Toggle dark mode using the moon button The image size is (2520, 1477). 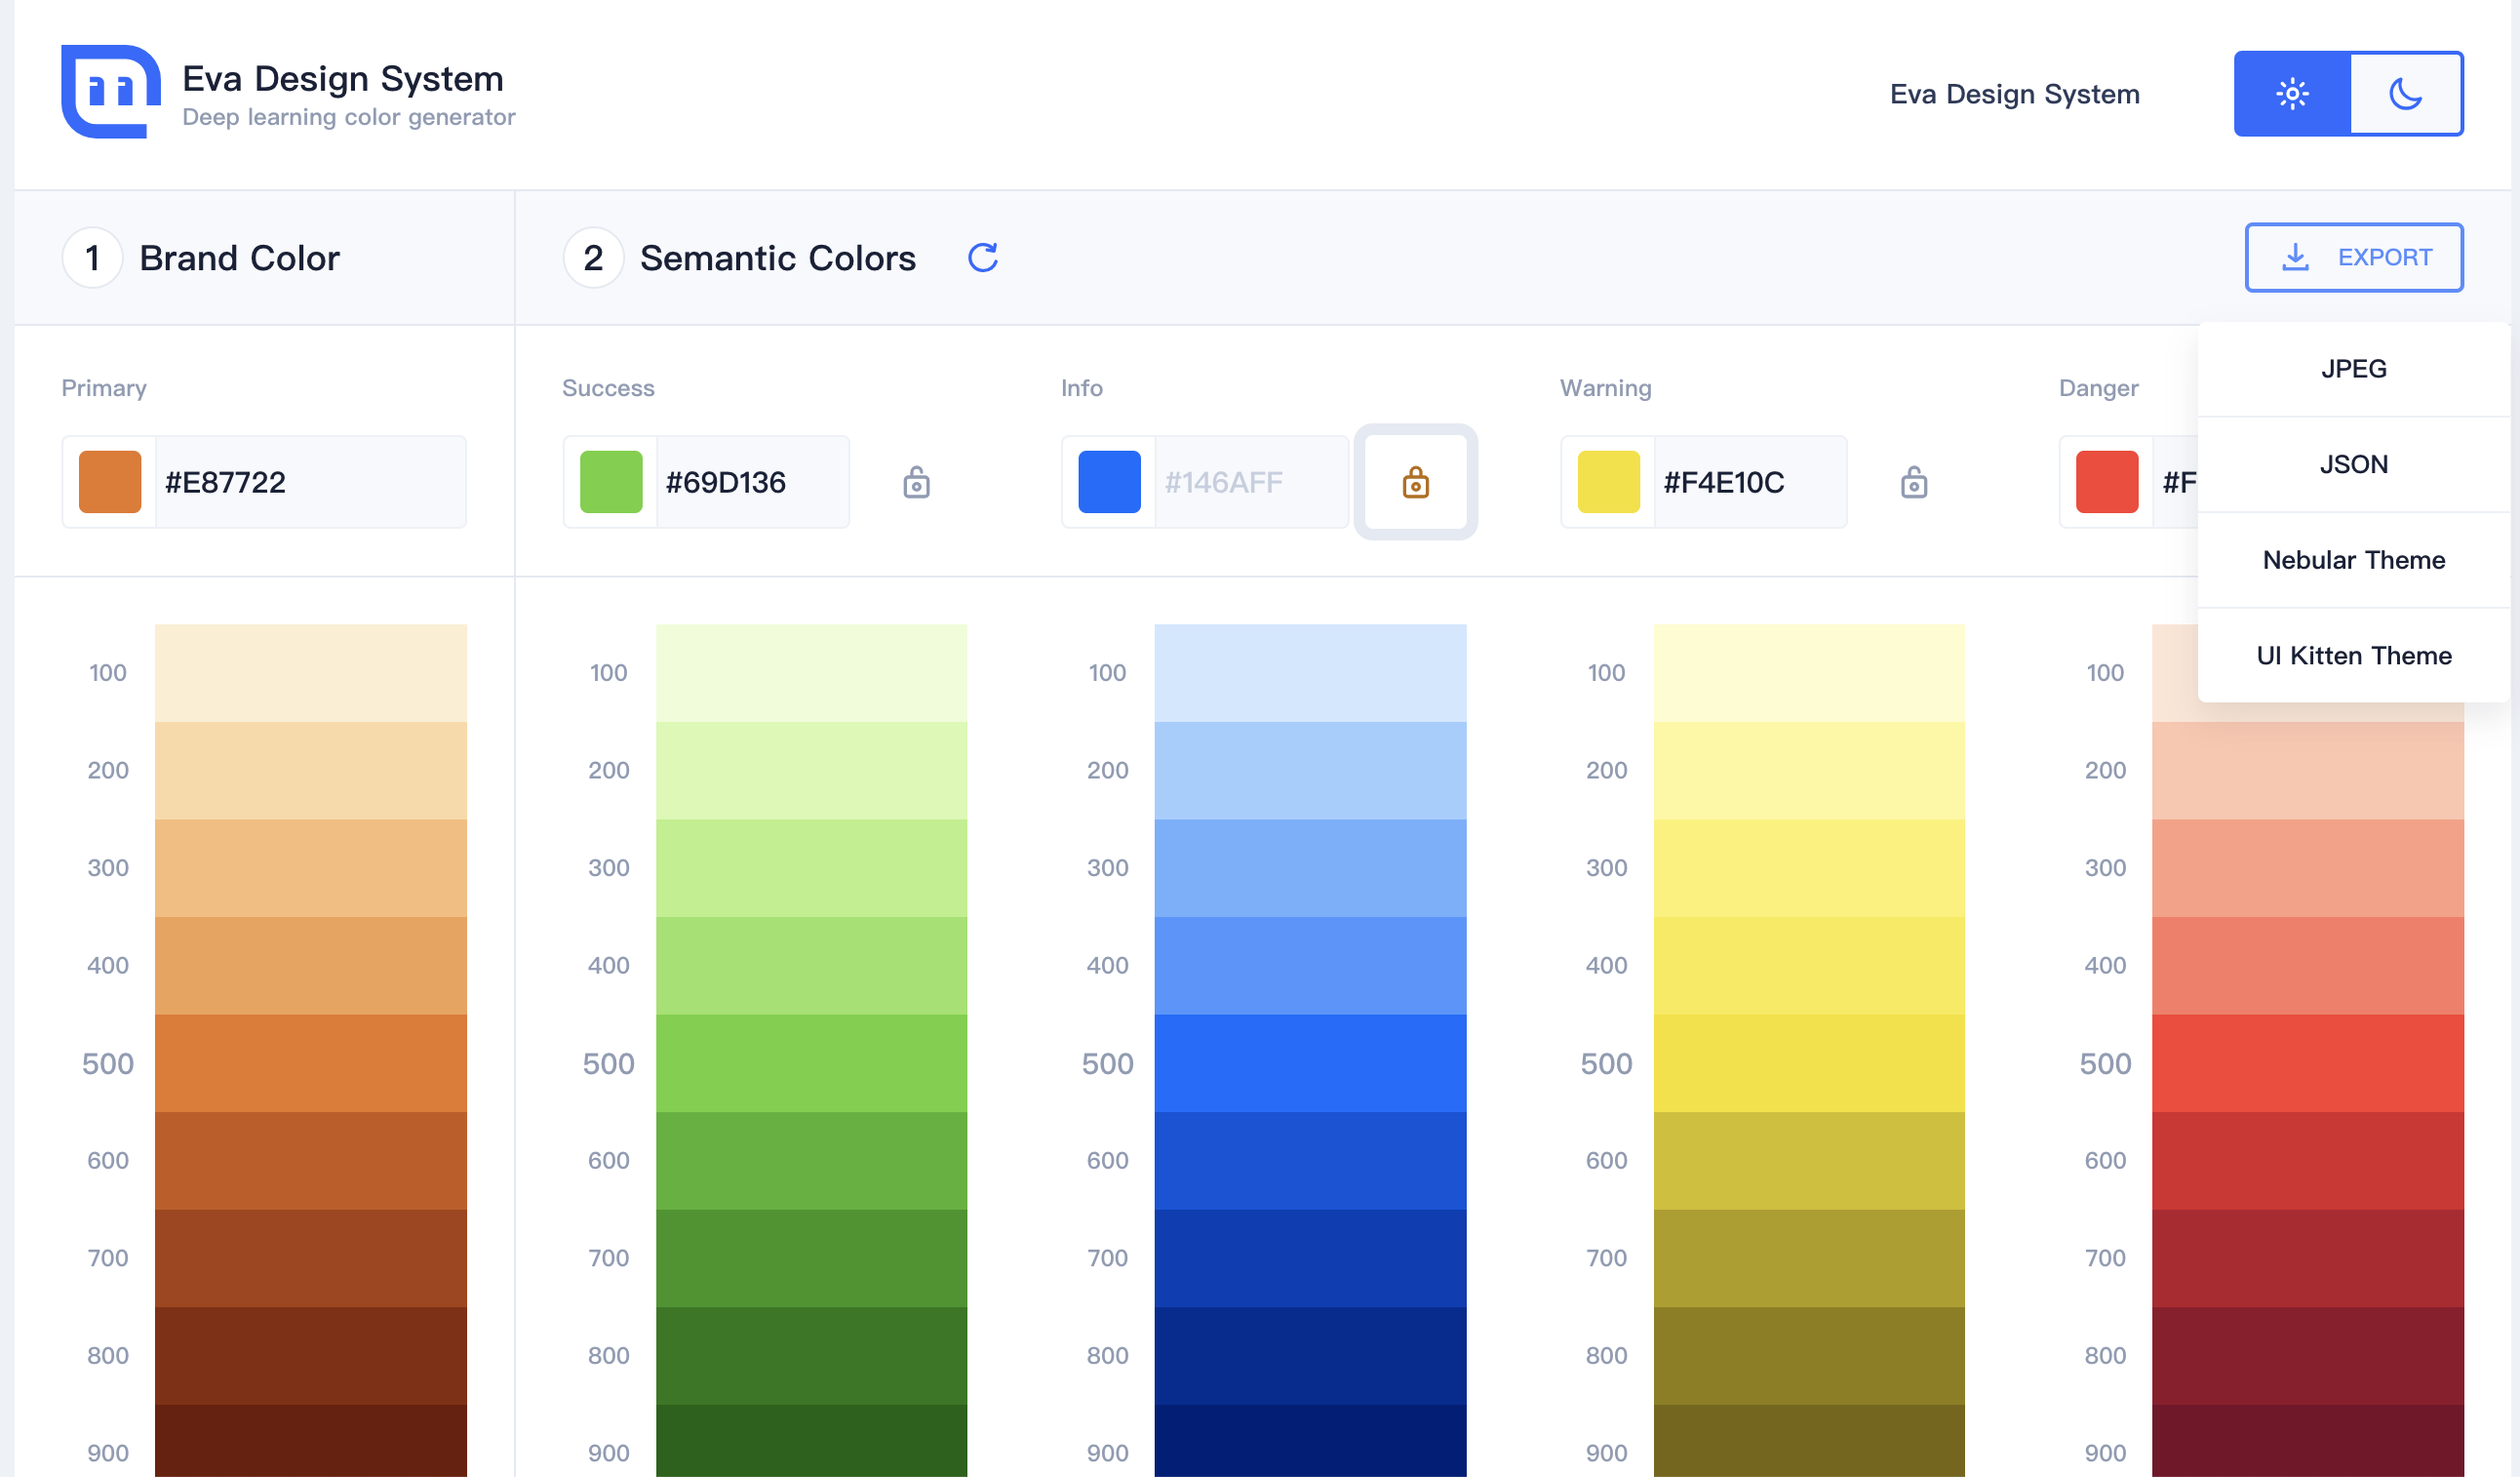(2404, 95)
